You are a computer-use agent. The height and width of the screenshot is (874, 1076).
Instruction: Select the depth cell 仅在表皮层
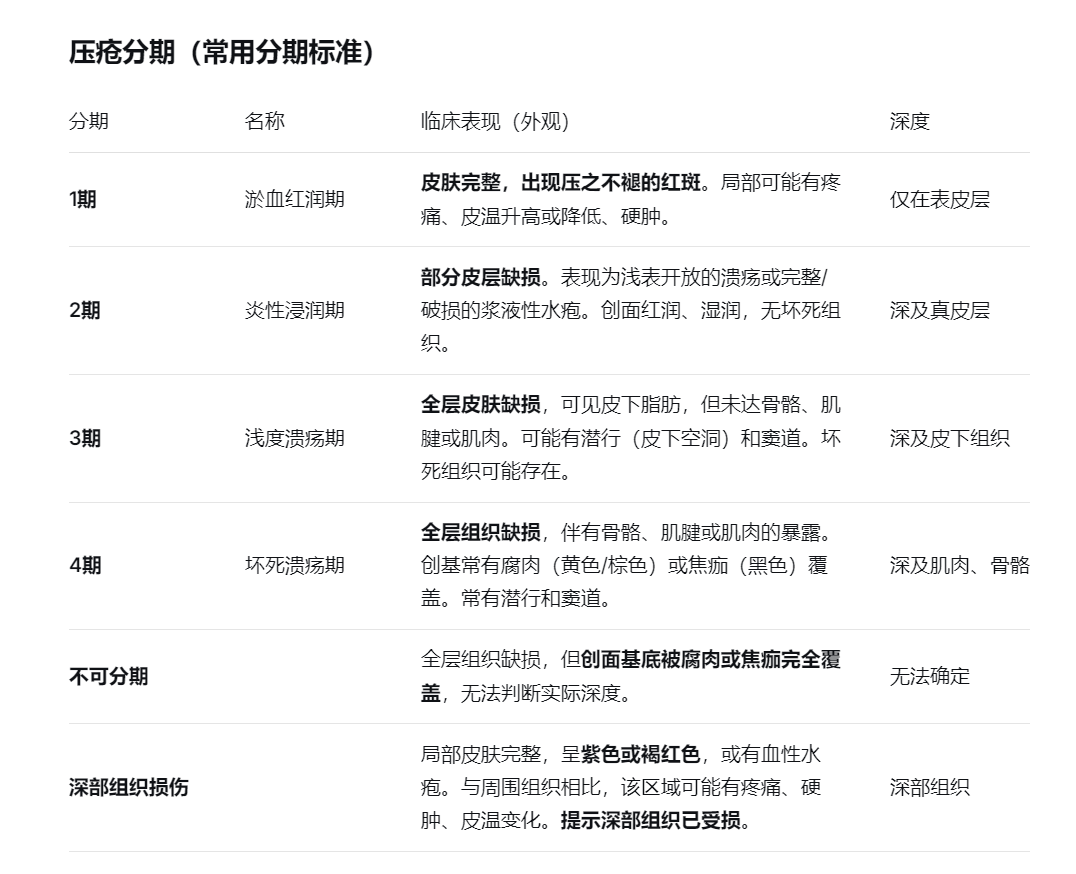click(x=940, y=199)
